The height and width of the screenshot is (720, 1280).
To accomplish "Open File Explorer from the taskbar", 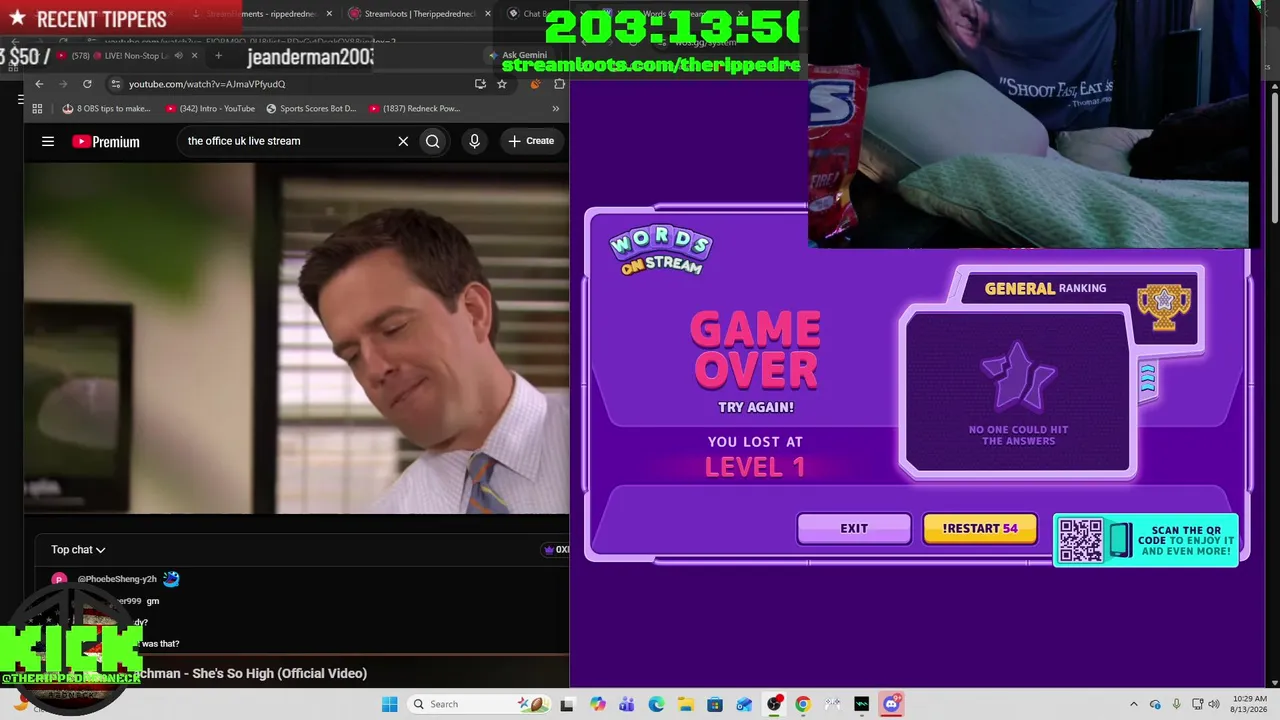I will coord(685,704).
